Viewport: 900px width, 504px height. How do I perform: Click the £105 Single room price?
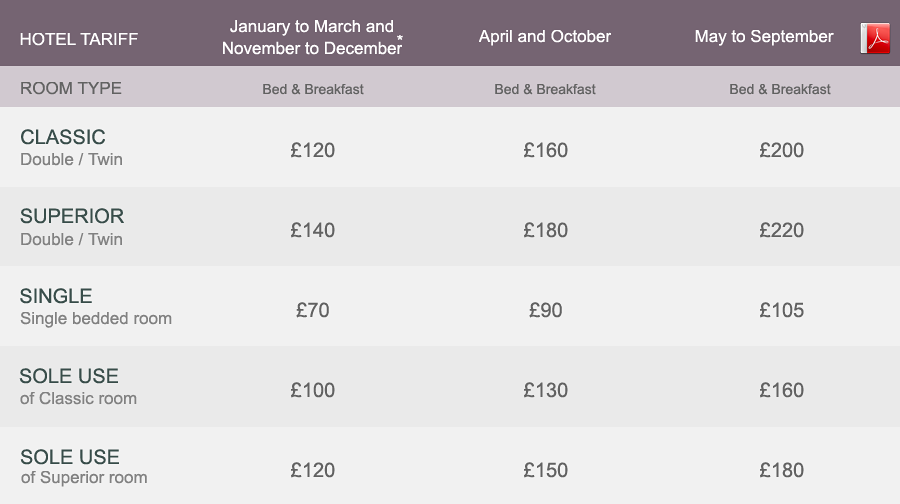(x=781, y=310)
